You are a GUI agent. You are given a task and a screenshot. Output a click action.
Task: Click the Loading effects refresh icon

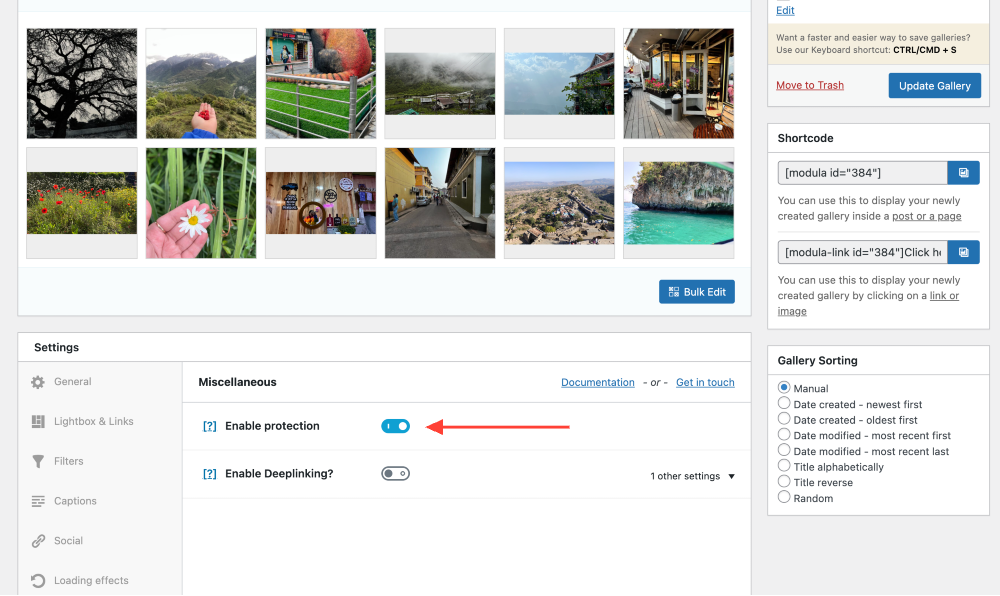click(x=38, y=581)
